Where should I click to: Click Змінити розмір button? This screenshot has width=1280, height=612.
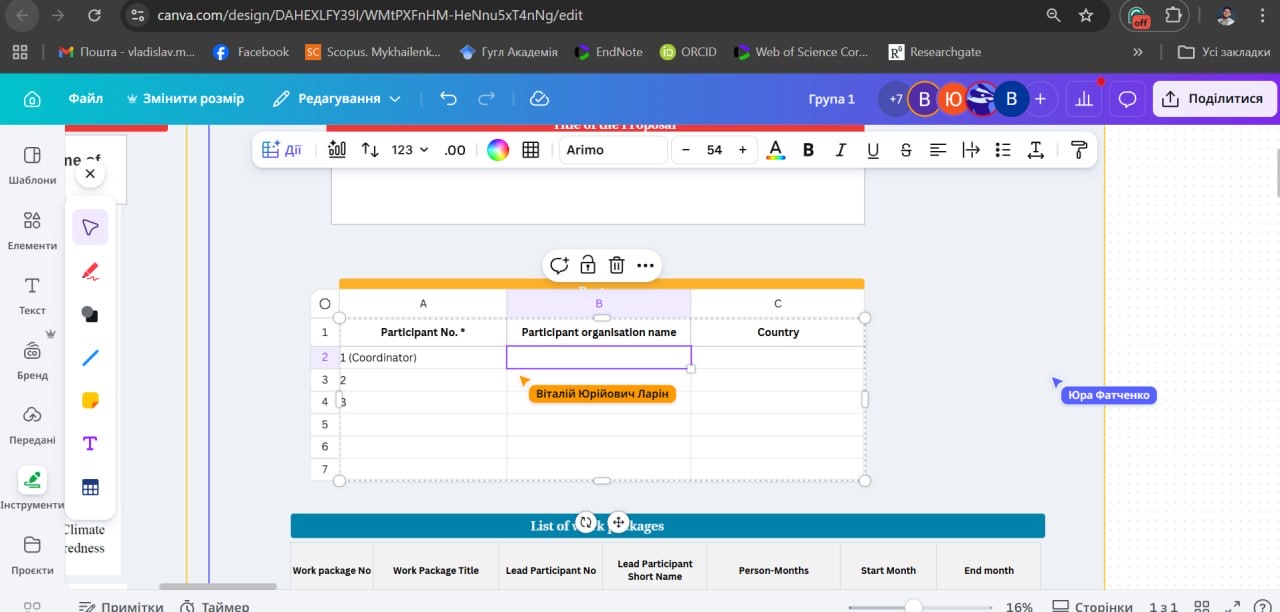pyautogui.click(x=185, y=99)
